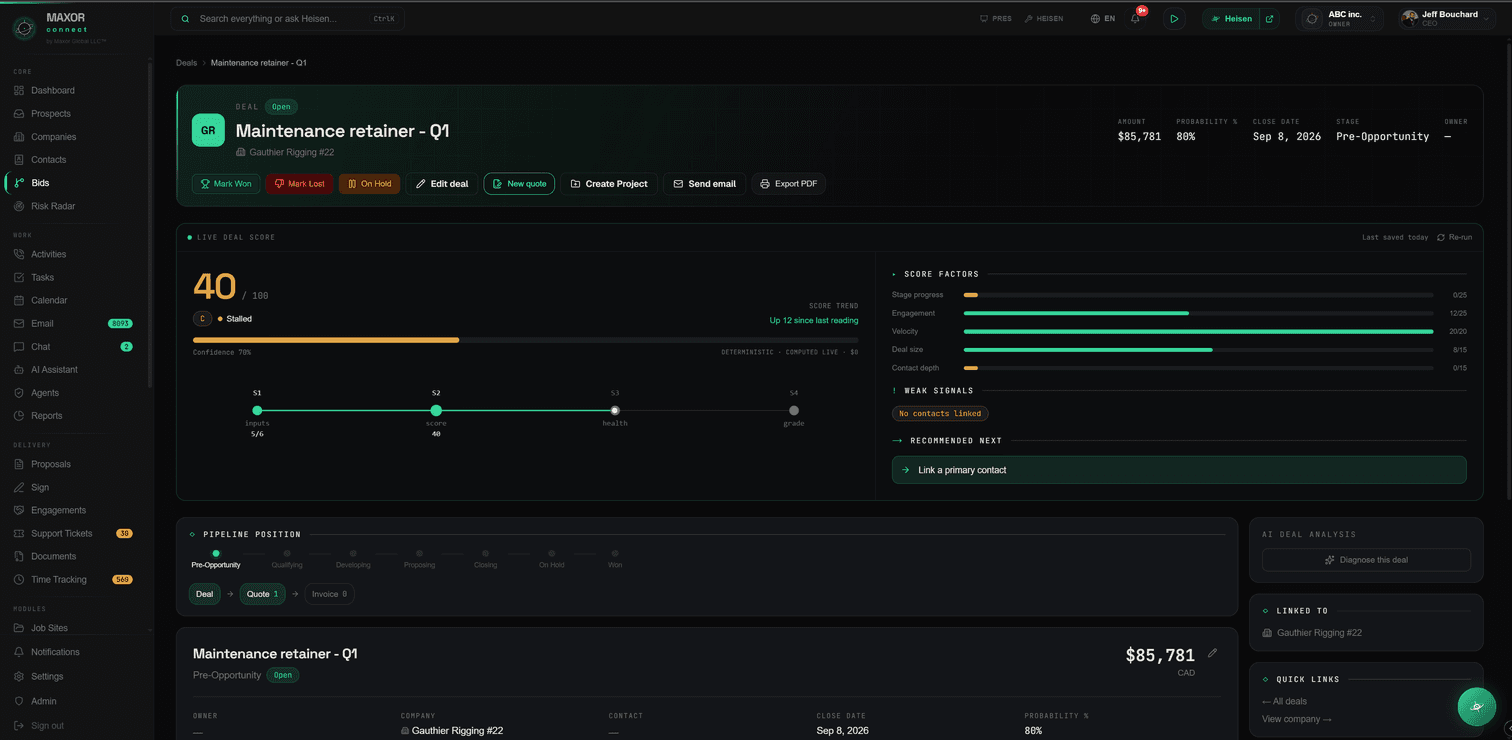This screenshot has width=1512, height=740.
Task: Open Support Tickets in the sidebar
Action: click(x=61, y=533)
